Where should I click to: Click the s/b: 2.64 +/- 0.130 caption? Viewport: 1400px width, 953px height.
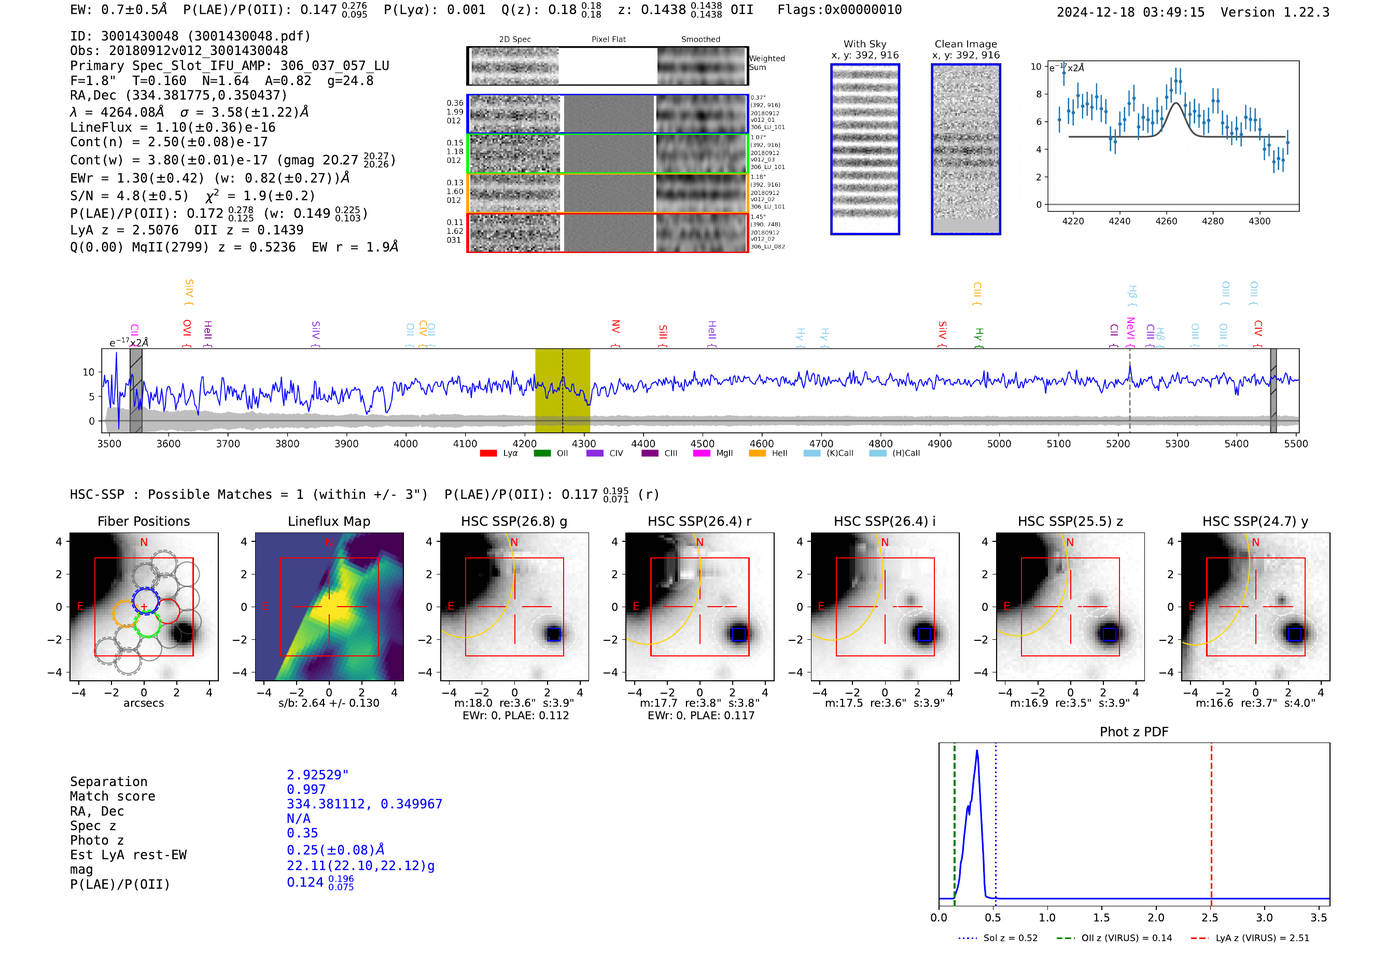tap(329, 703)
